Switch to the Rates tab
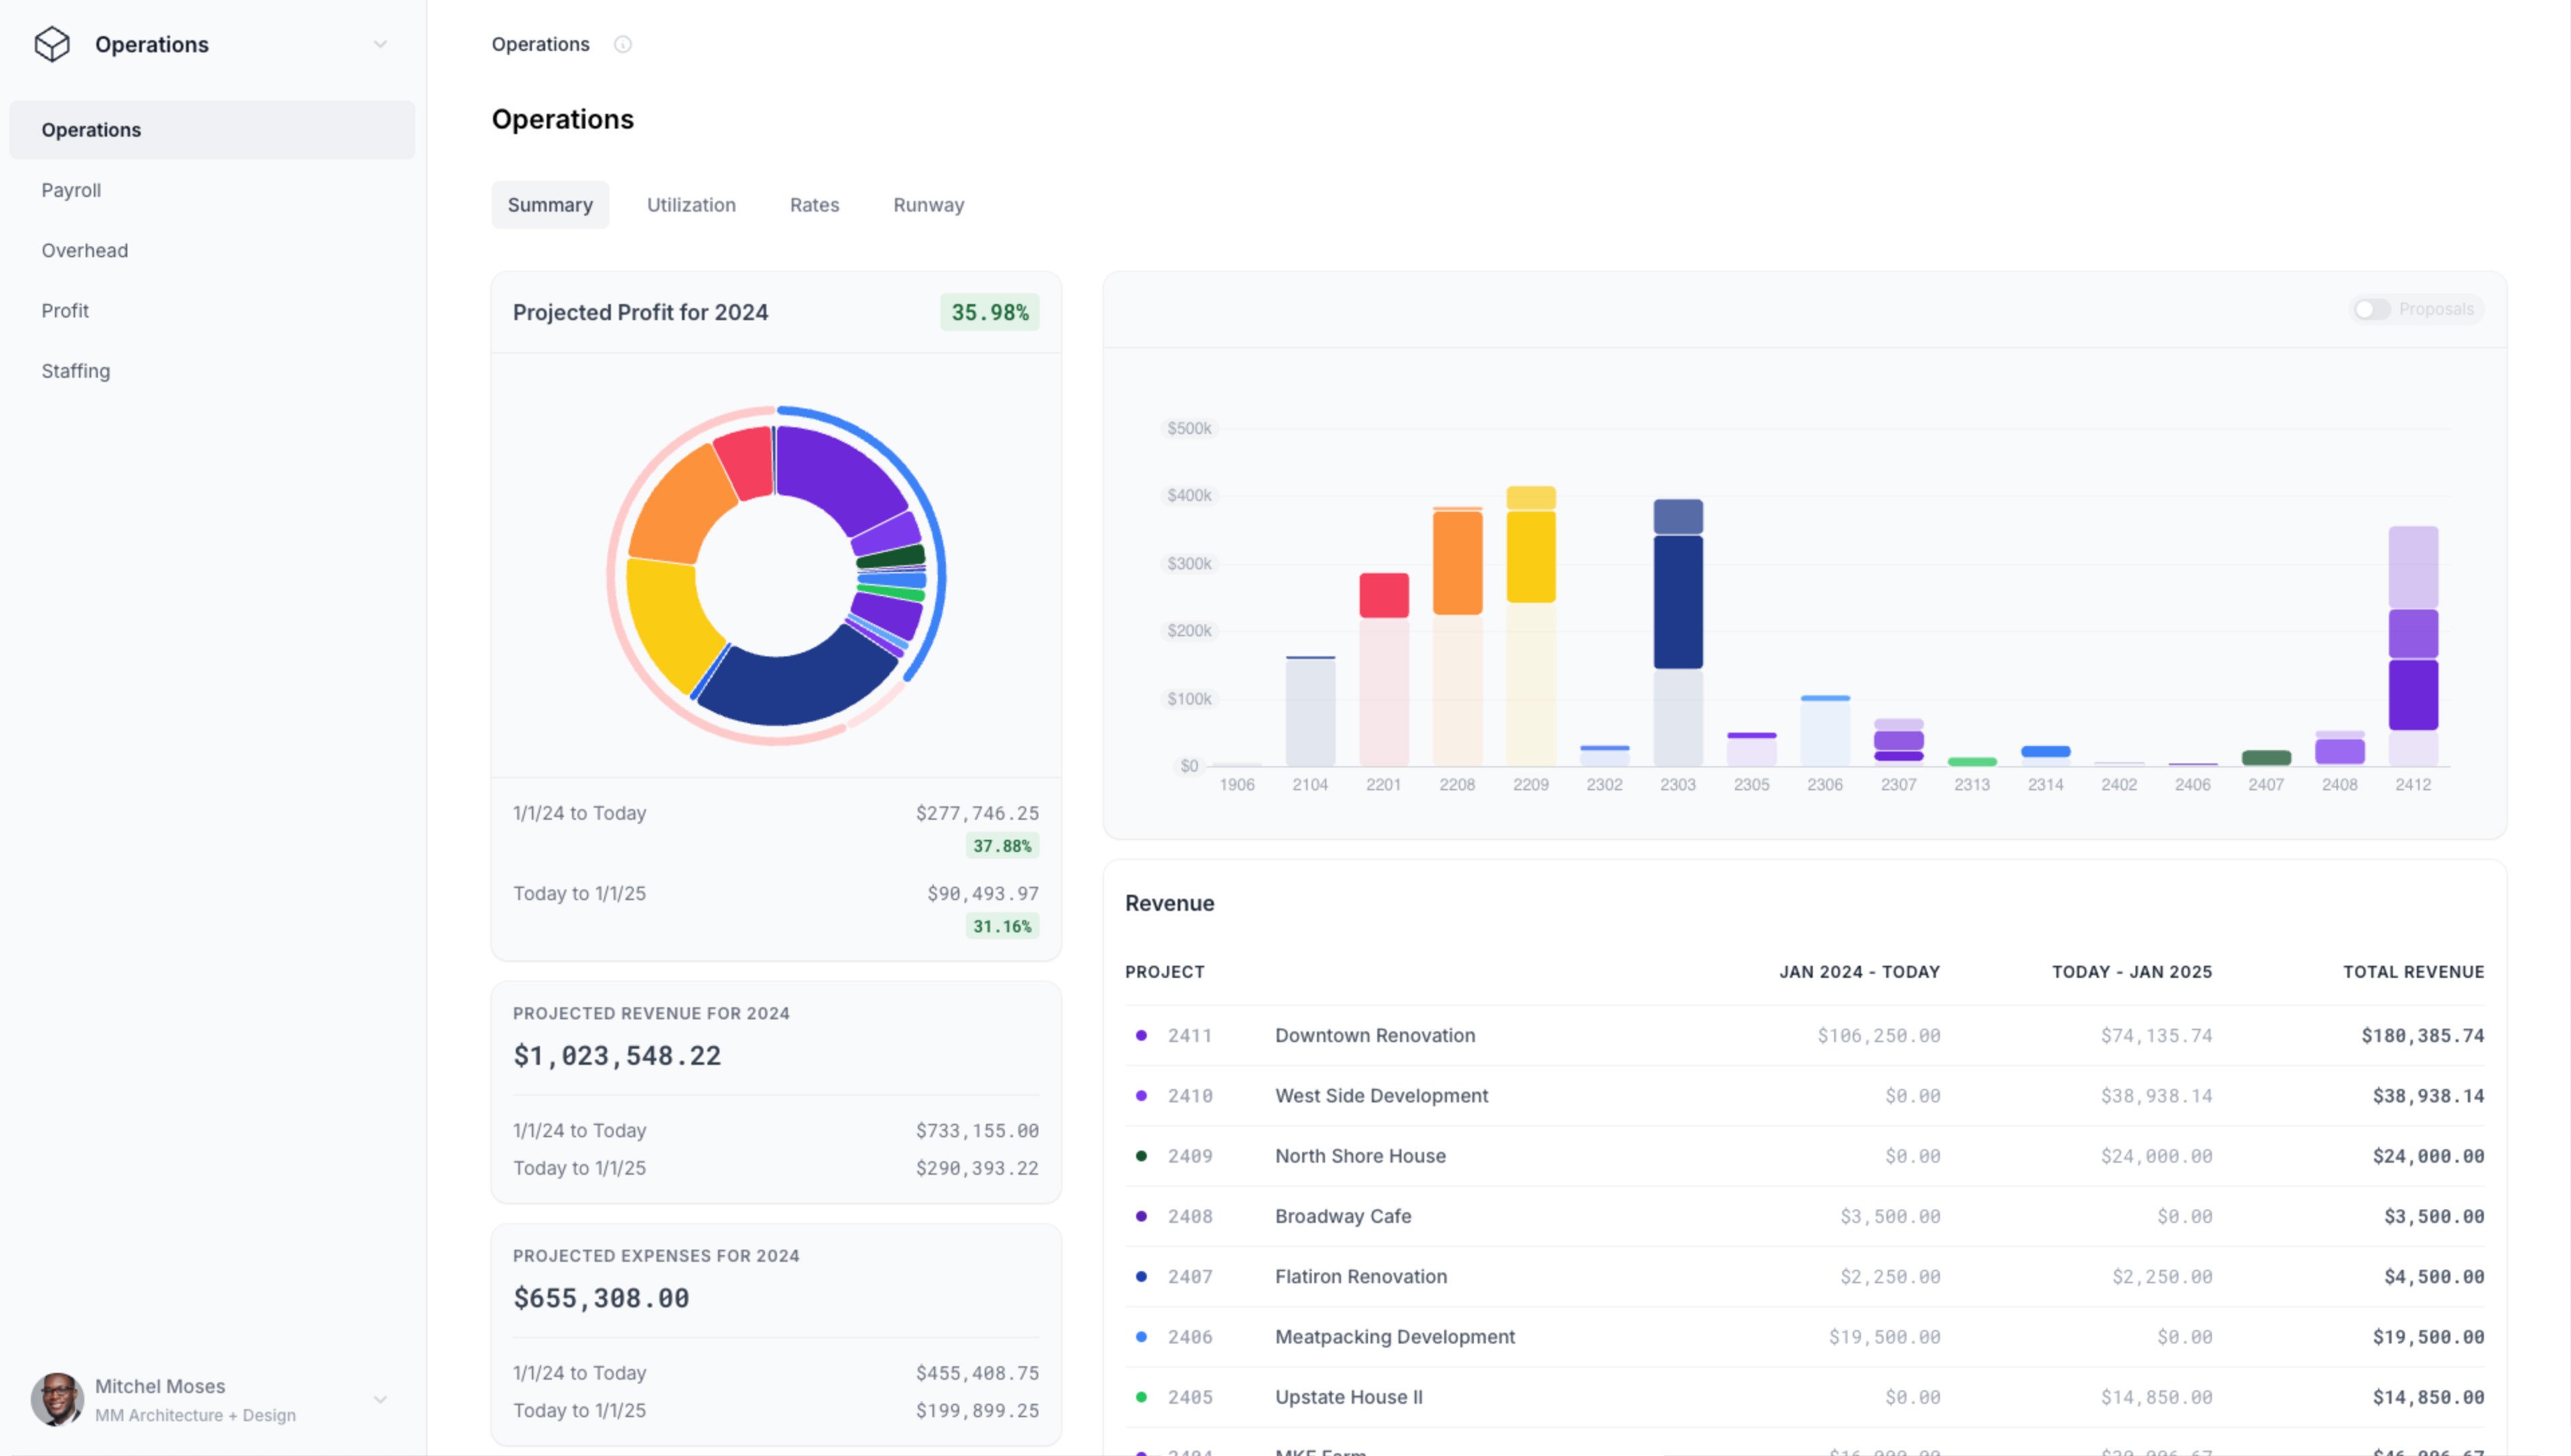The height and width of the screenshot is (1456, 2571). (814, 205)
